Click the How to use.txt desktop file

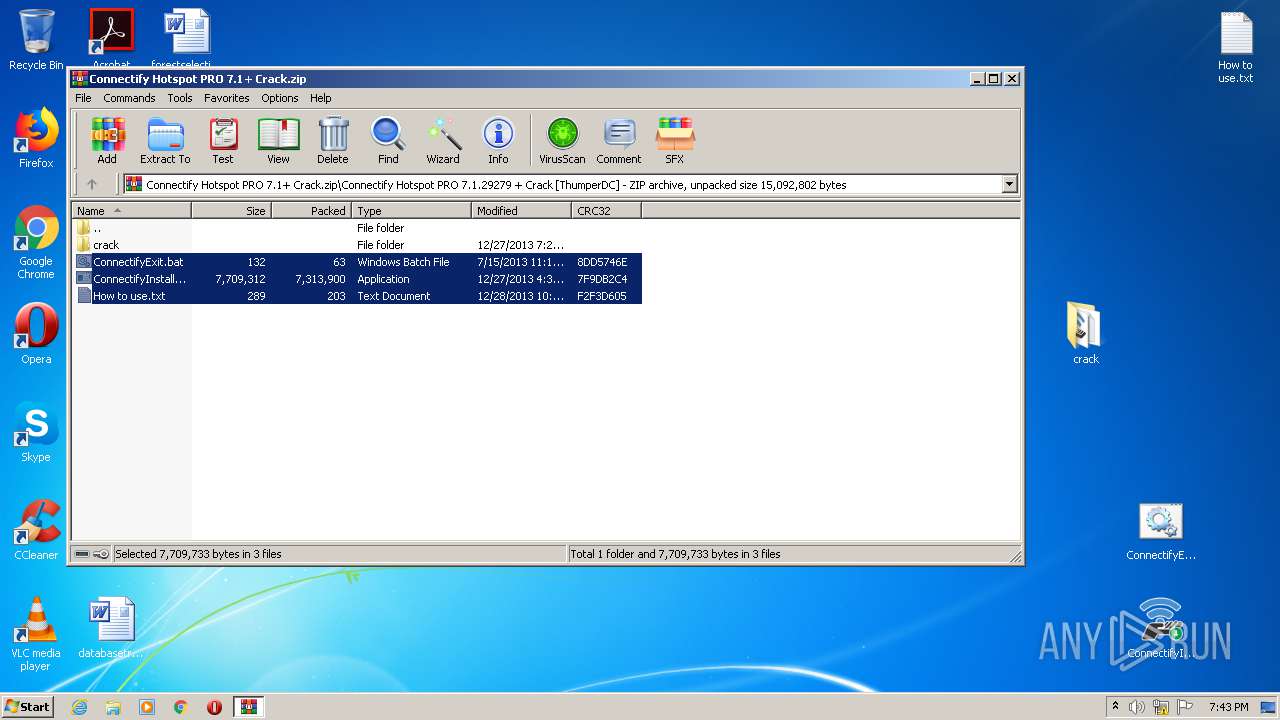click(1236, 46)
